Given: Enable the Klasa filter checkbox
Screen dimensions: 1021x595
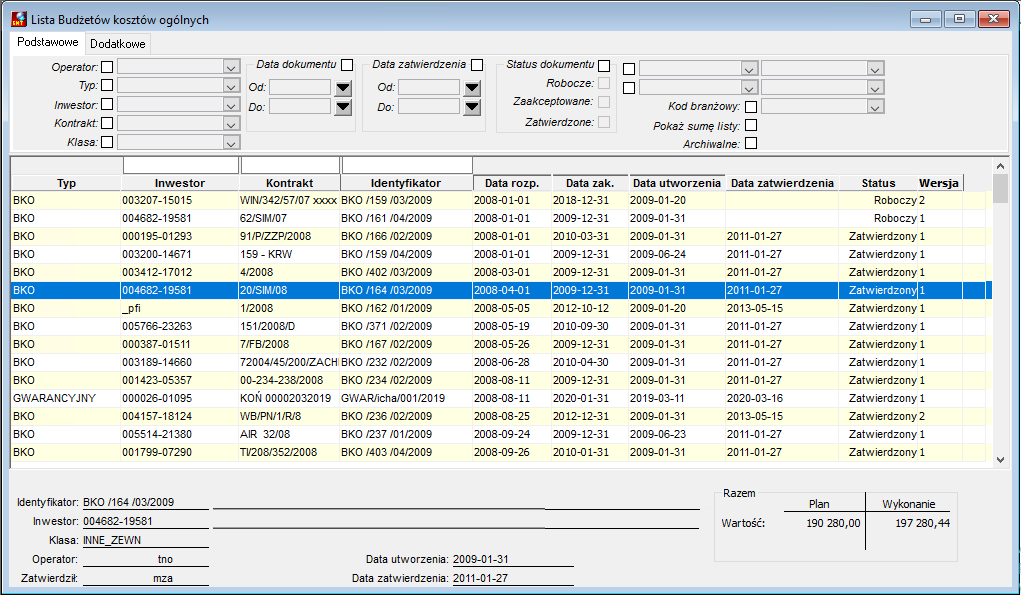Looking at the screenshot, I should click(x=107, y=141).
